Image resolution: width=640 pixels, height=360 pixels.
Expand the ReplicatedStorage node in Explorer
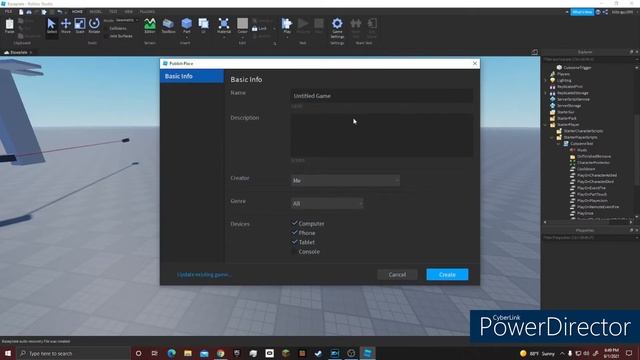(546, 93)
